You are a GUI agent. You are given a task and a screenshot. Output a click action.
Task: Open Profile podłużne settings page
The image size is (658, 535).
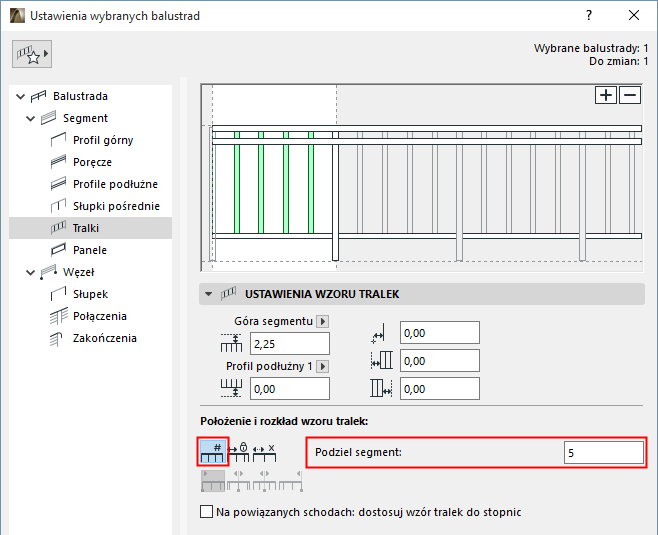[x=115, y=184]
